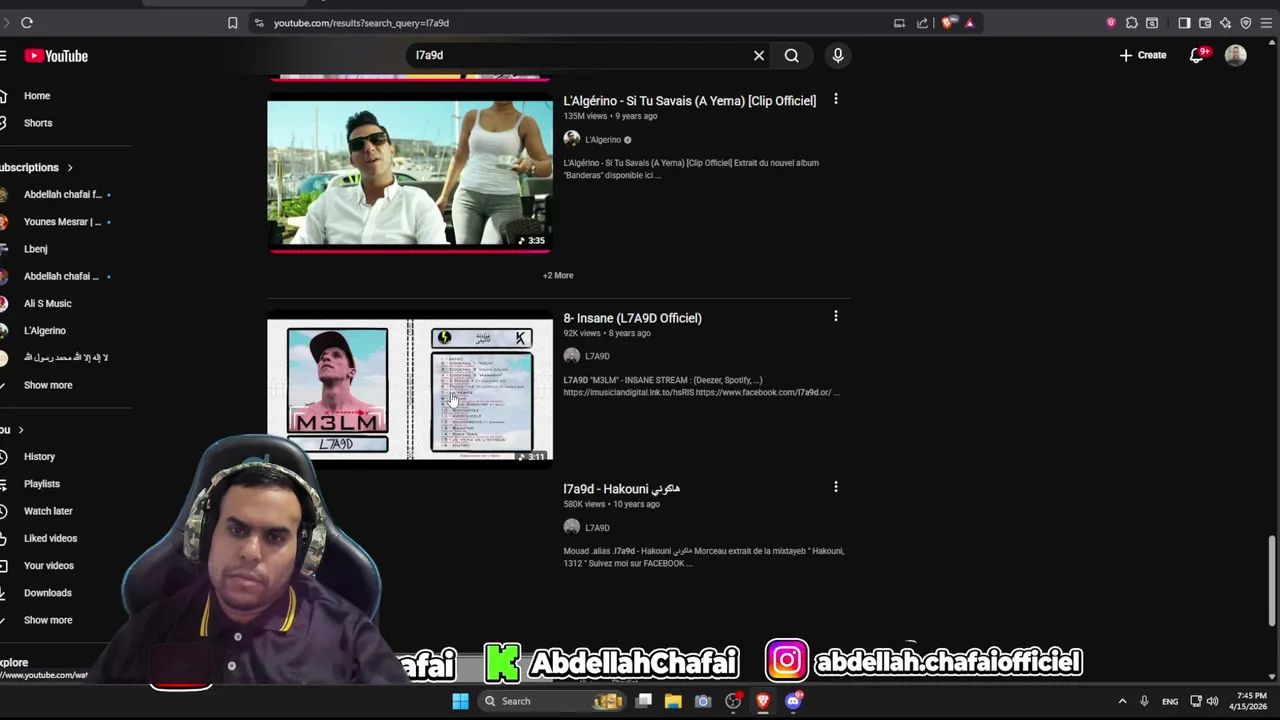This screenshot has height=720, width=1280.
Task: Open Brave browser taskbar icon
Action: tap(763, 701)
